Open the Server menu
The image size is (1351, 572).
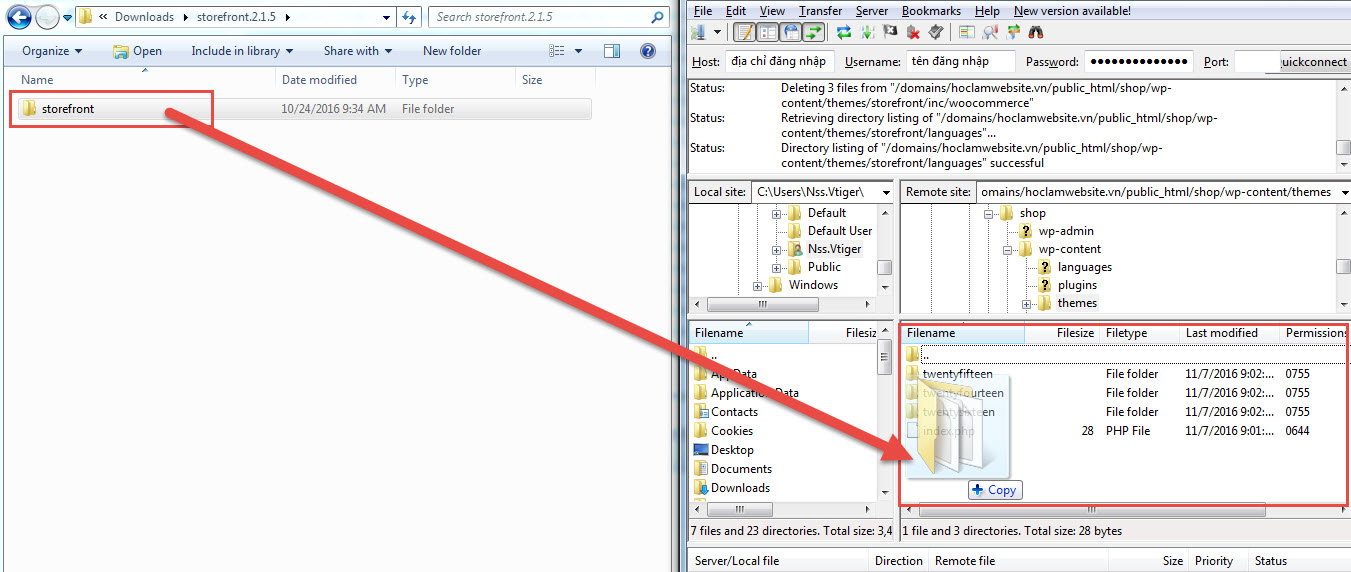[872, 10]
